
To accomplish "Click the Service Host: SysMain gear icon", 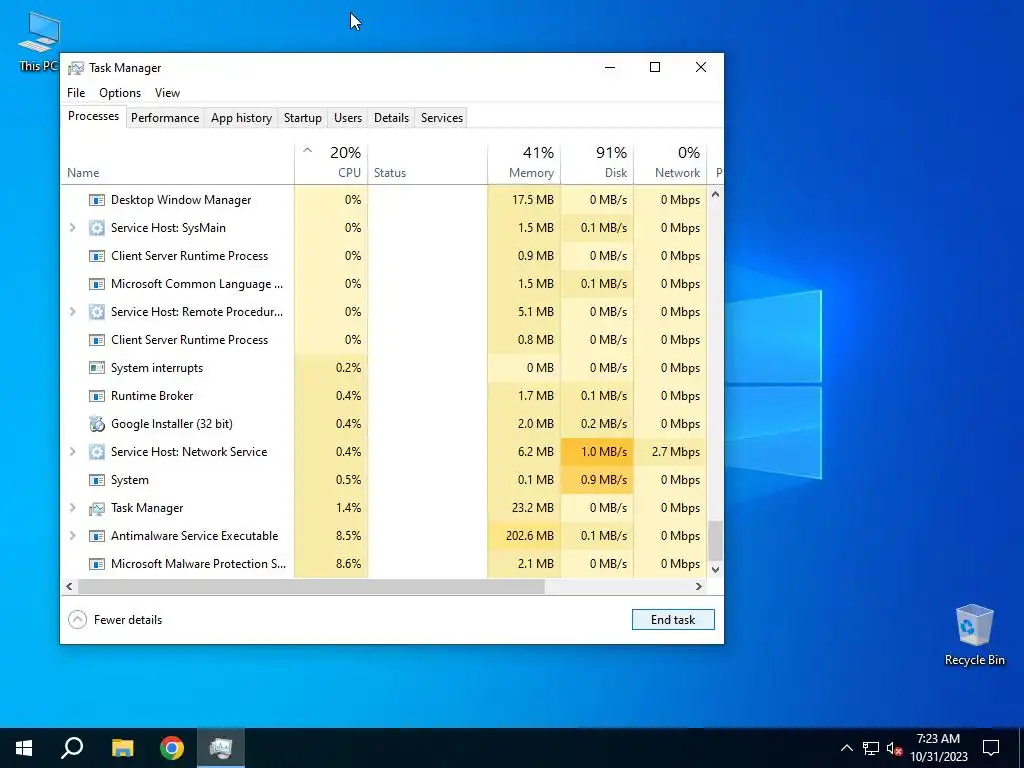I will click(x=97, y=228).
